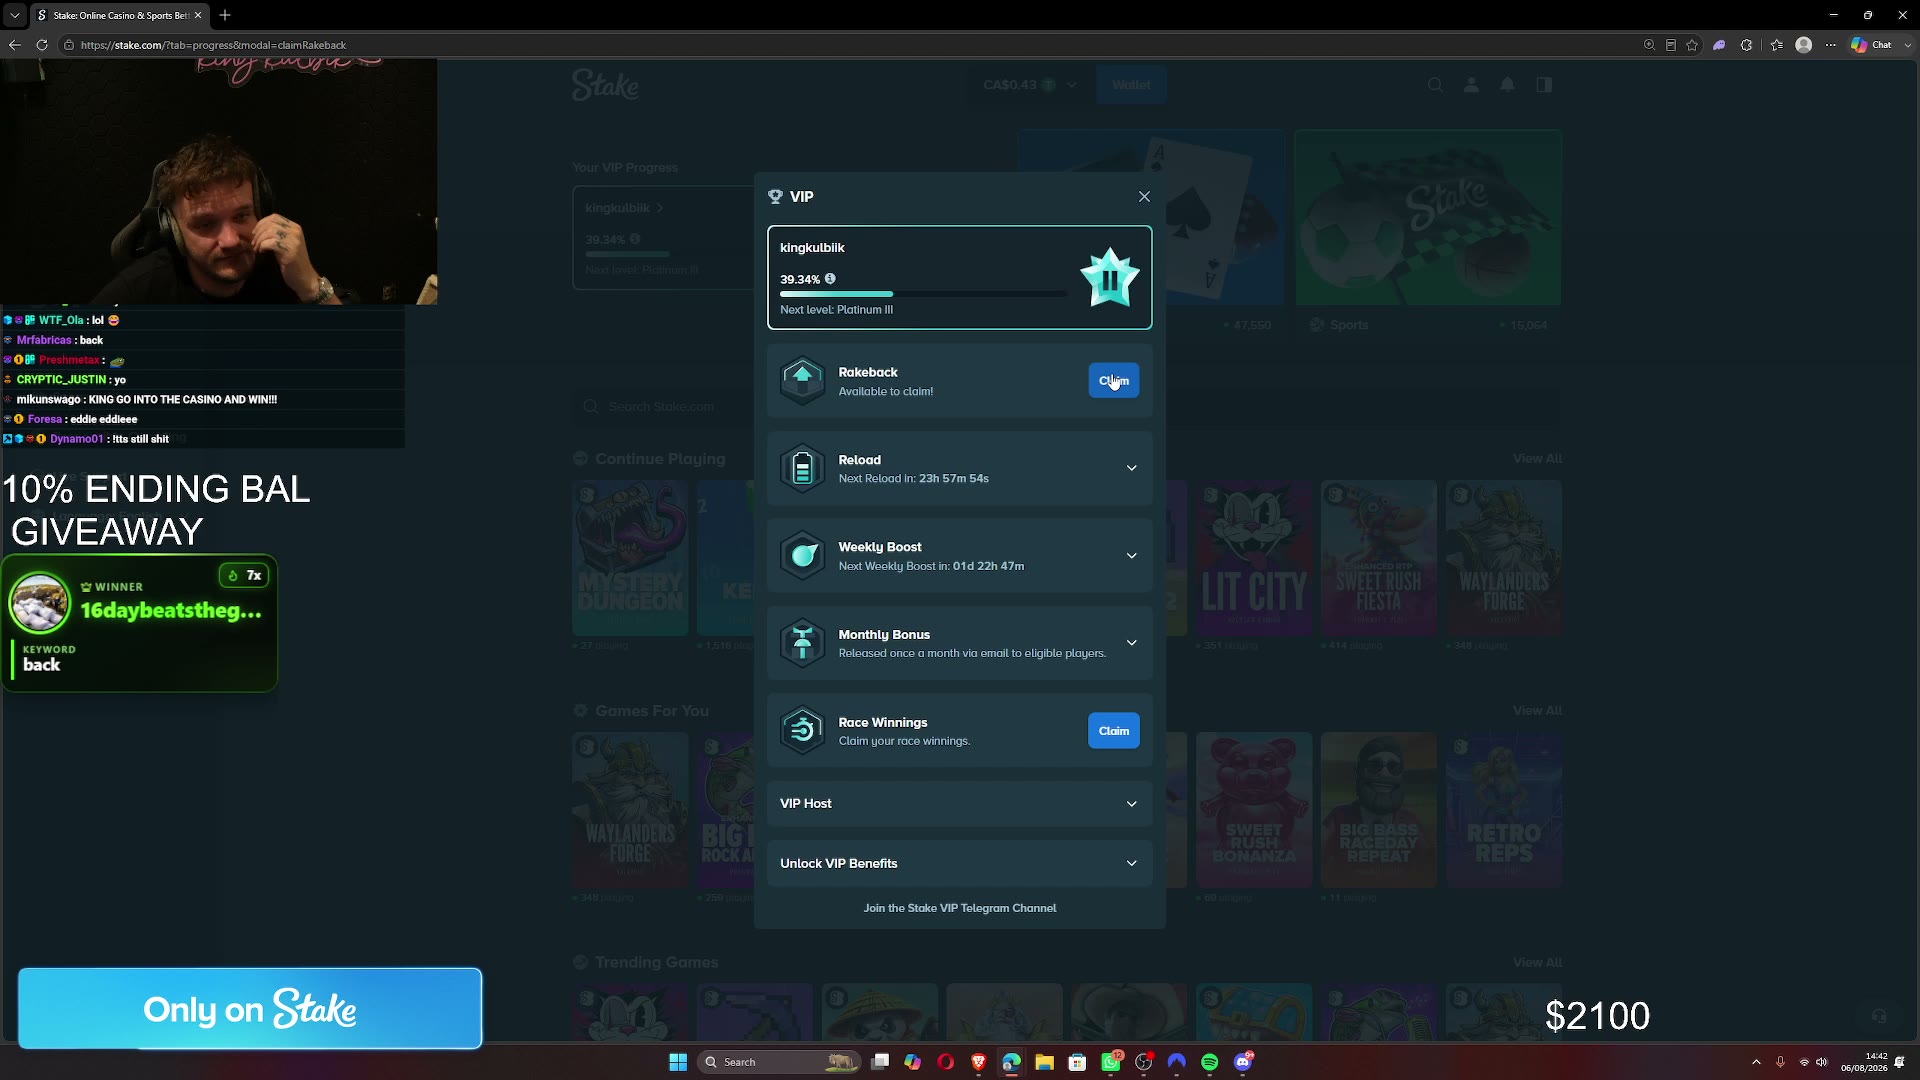Open the Retro Reps game thumbnail
Viewport: 1920px width, 1080px height.
tap(1504, 810)
